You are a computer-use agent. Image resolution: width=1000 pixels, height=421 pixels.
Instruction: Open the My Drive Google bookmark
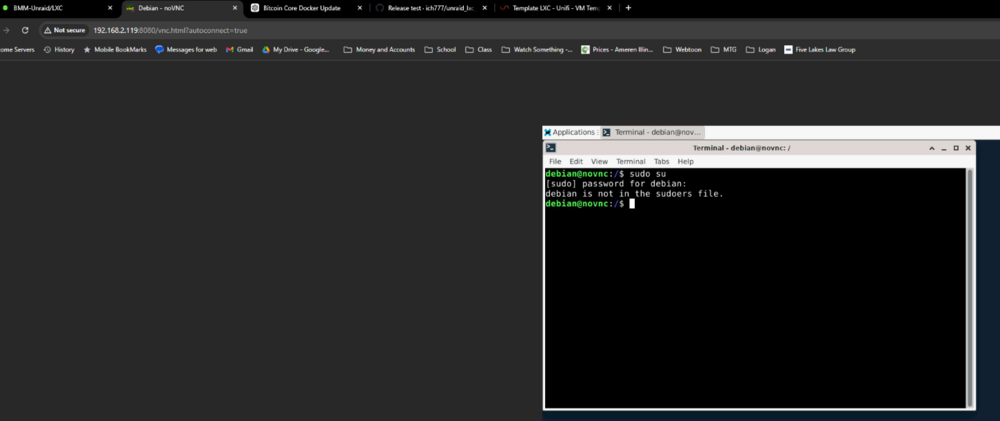pyautogui.click(x=295, y=50)
